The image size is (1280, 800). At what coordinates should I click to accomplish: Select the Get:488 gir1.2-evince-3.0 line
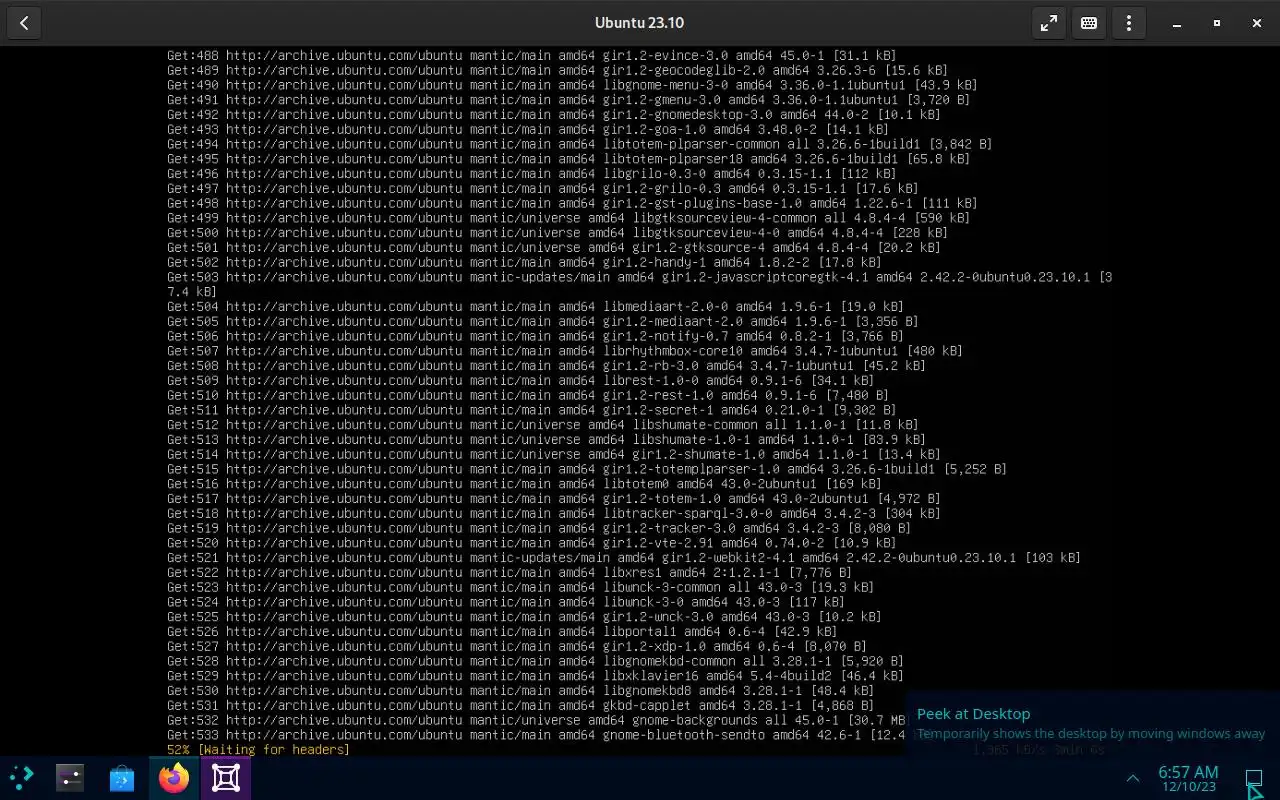[x=531, y=55]
